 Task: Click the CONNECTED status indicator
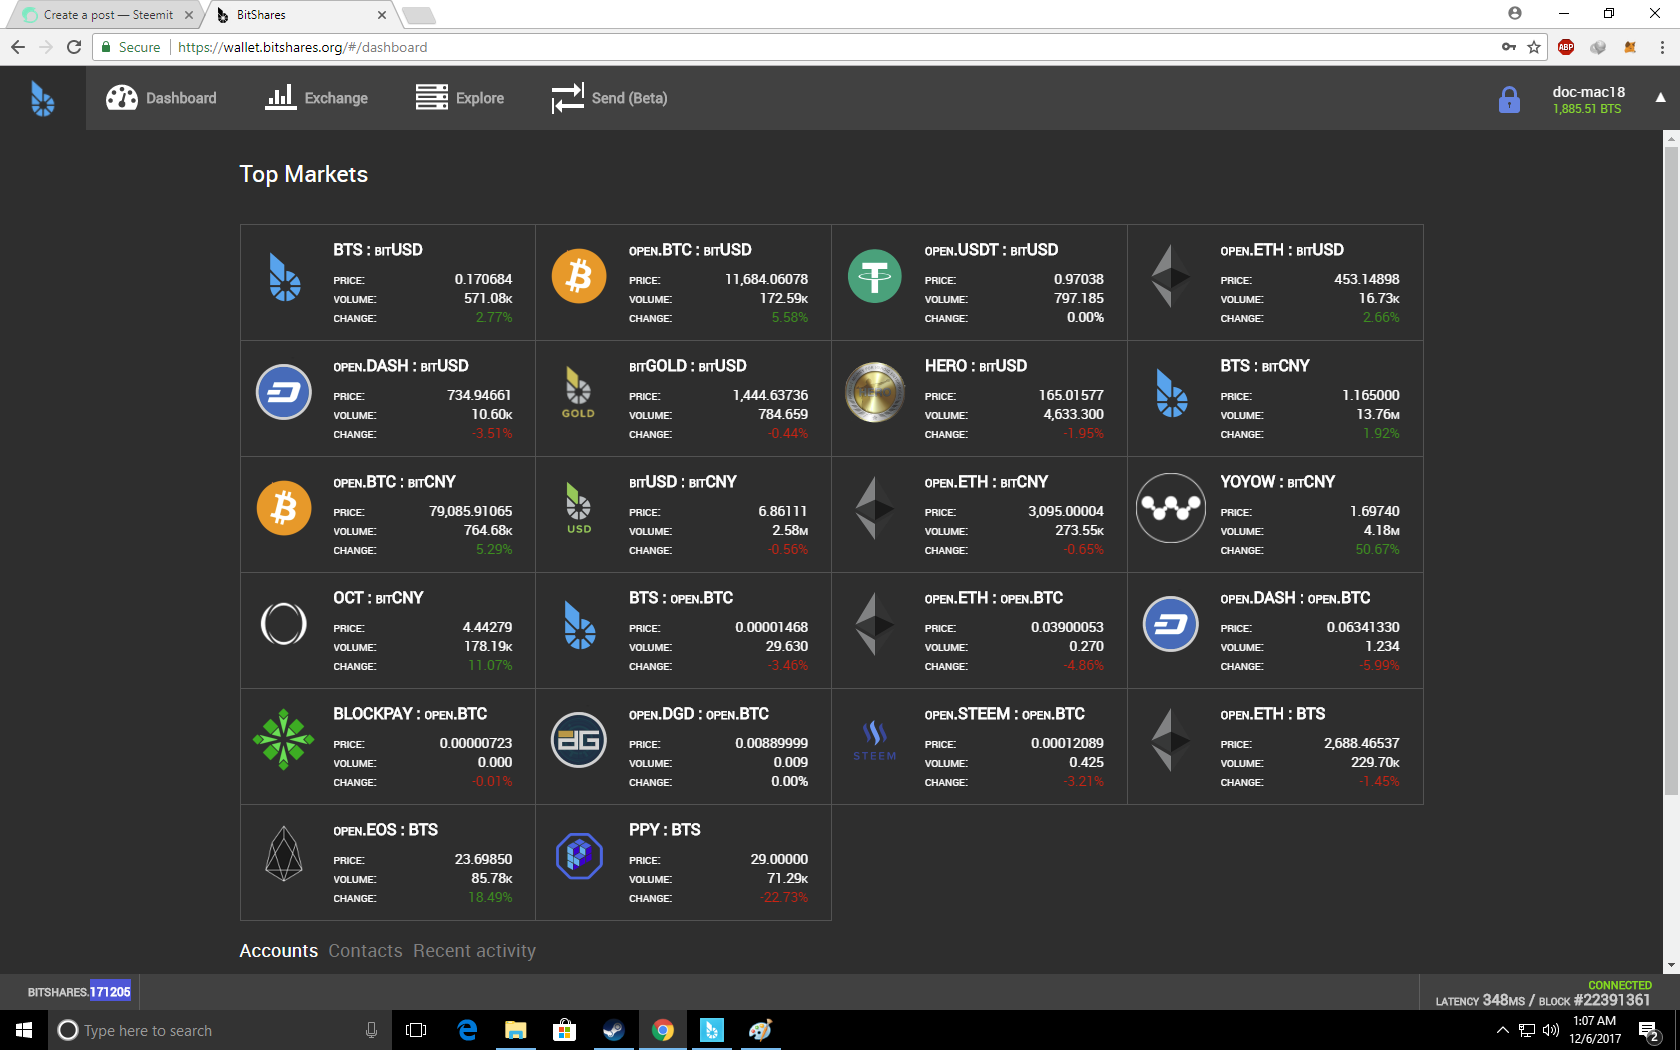click(1620, 985)
